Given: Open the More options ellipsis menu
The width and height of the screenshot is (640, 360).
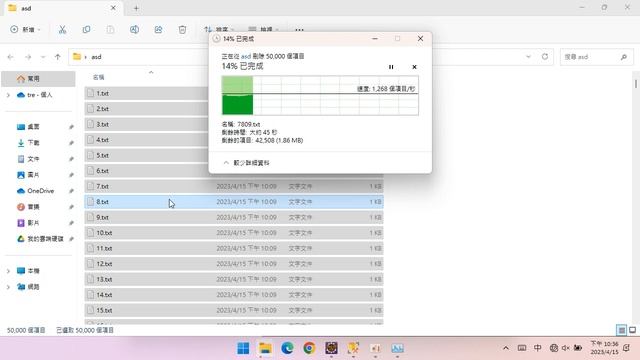Looking at the screenshot, I should coord(299,30).
